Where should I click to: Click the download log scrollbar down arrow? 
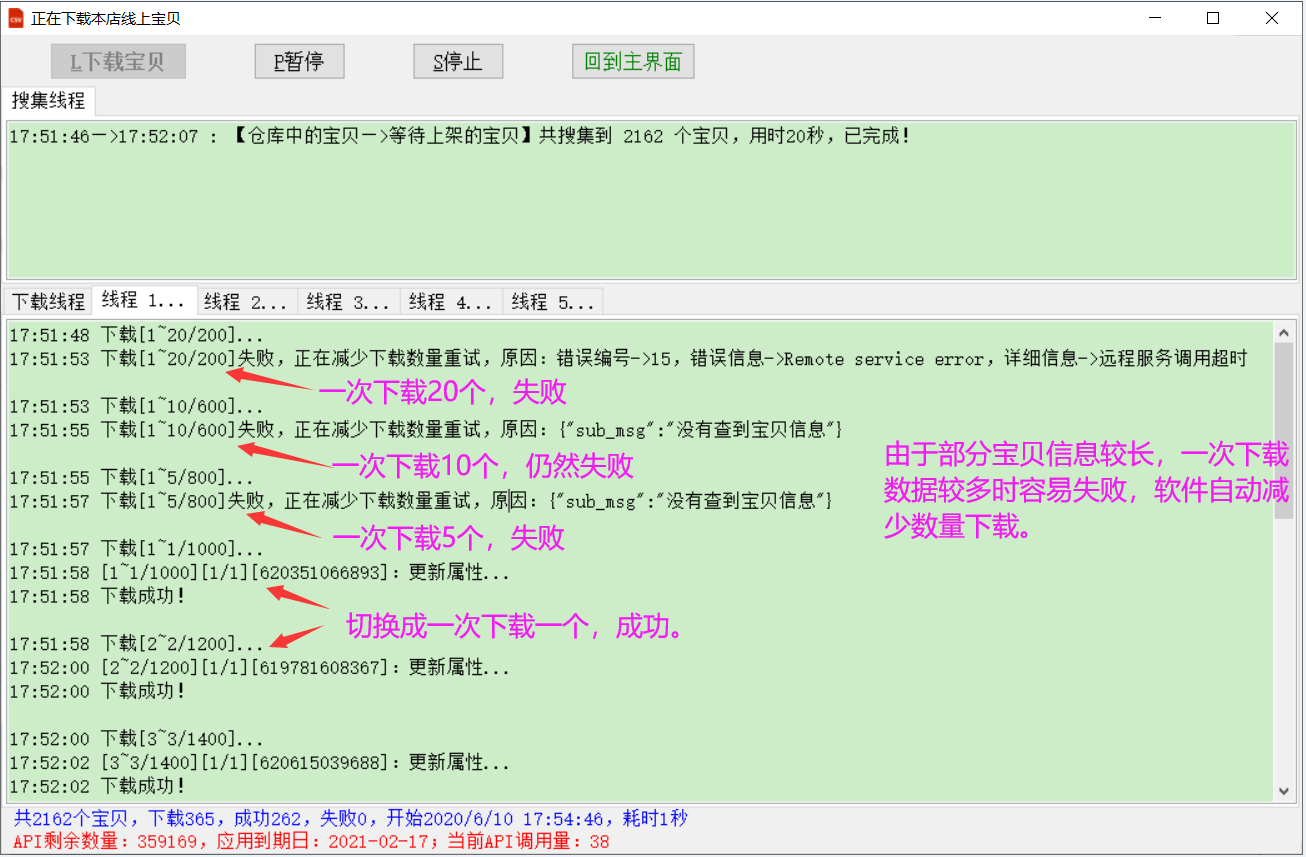point(1283,790)
